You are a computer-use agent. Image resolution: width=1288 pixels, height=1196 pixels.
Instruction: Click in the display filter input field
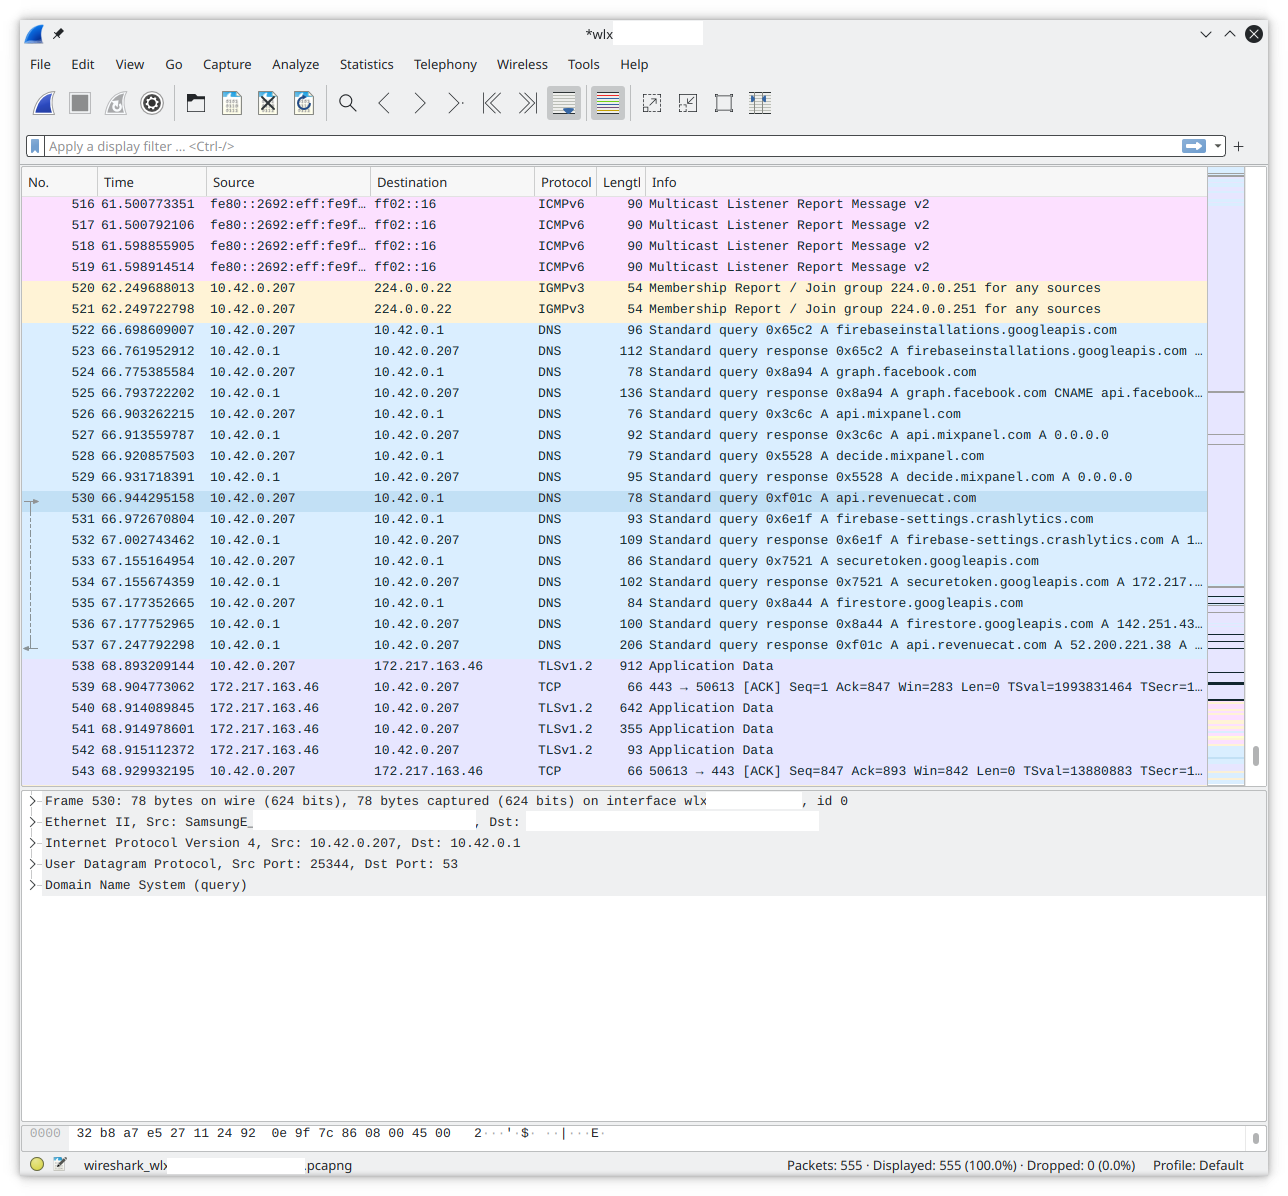pyautogui.click(x=600, y=146)
